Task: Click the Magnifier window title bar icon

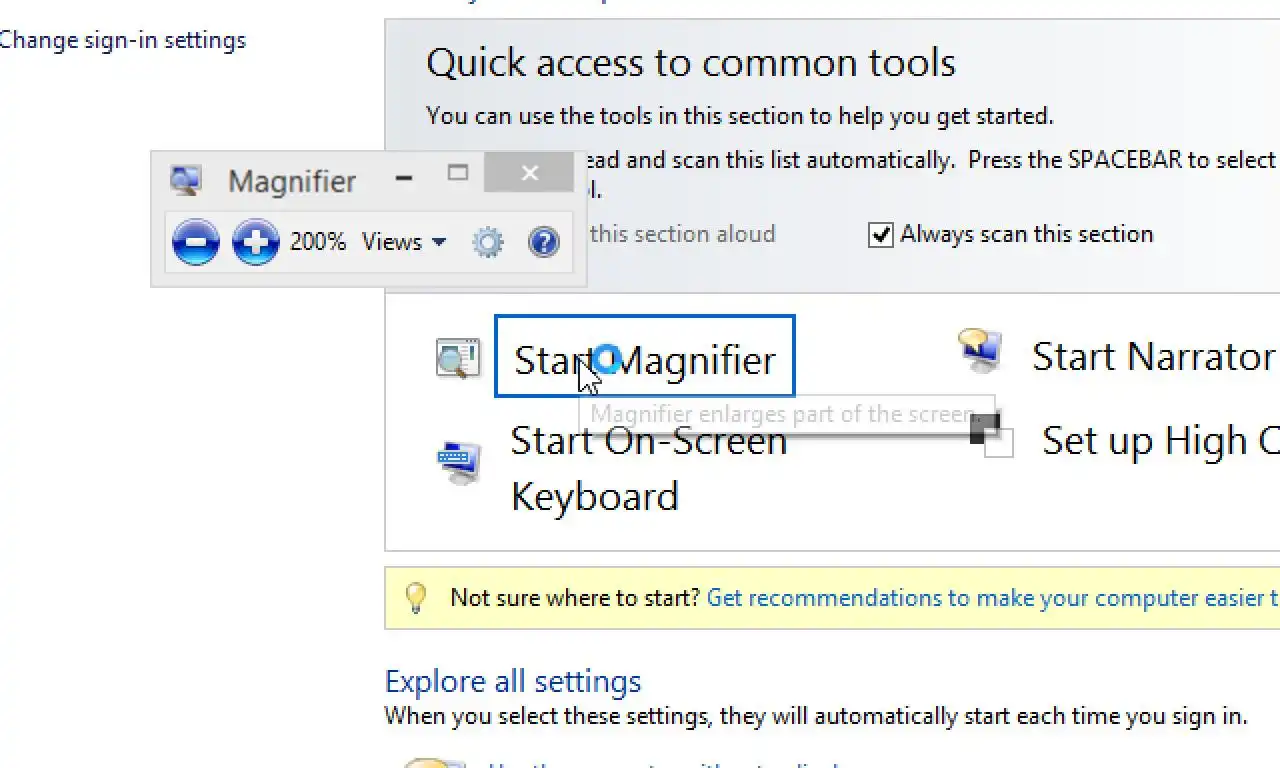Action: [185, 180]
